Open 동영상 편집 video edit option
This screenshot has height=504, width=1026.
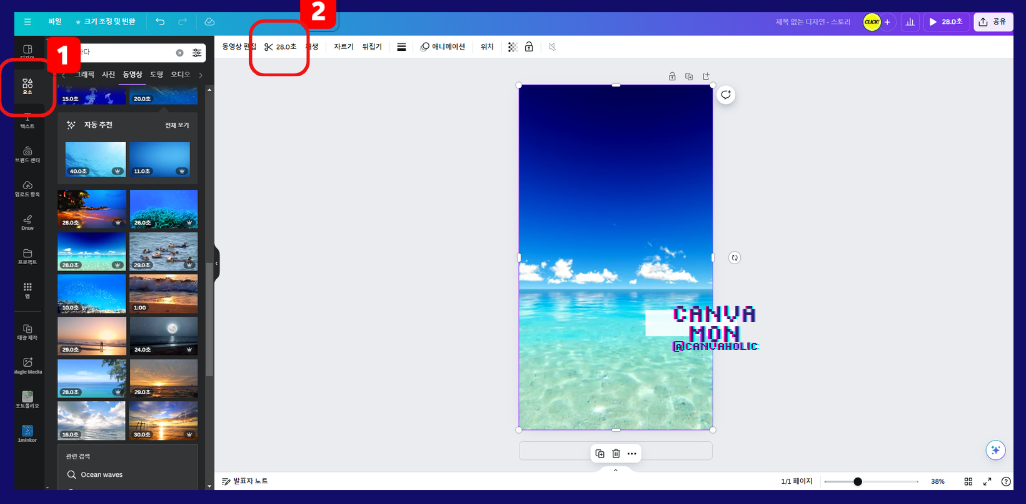click(239, 47)
